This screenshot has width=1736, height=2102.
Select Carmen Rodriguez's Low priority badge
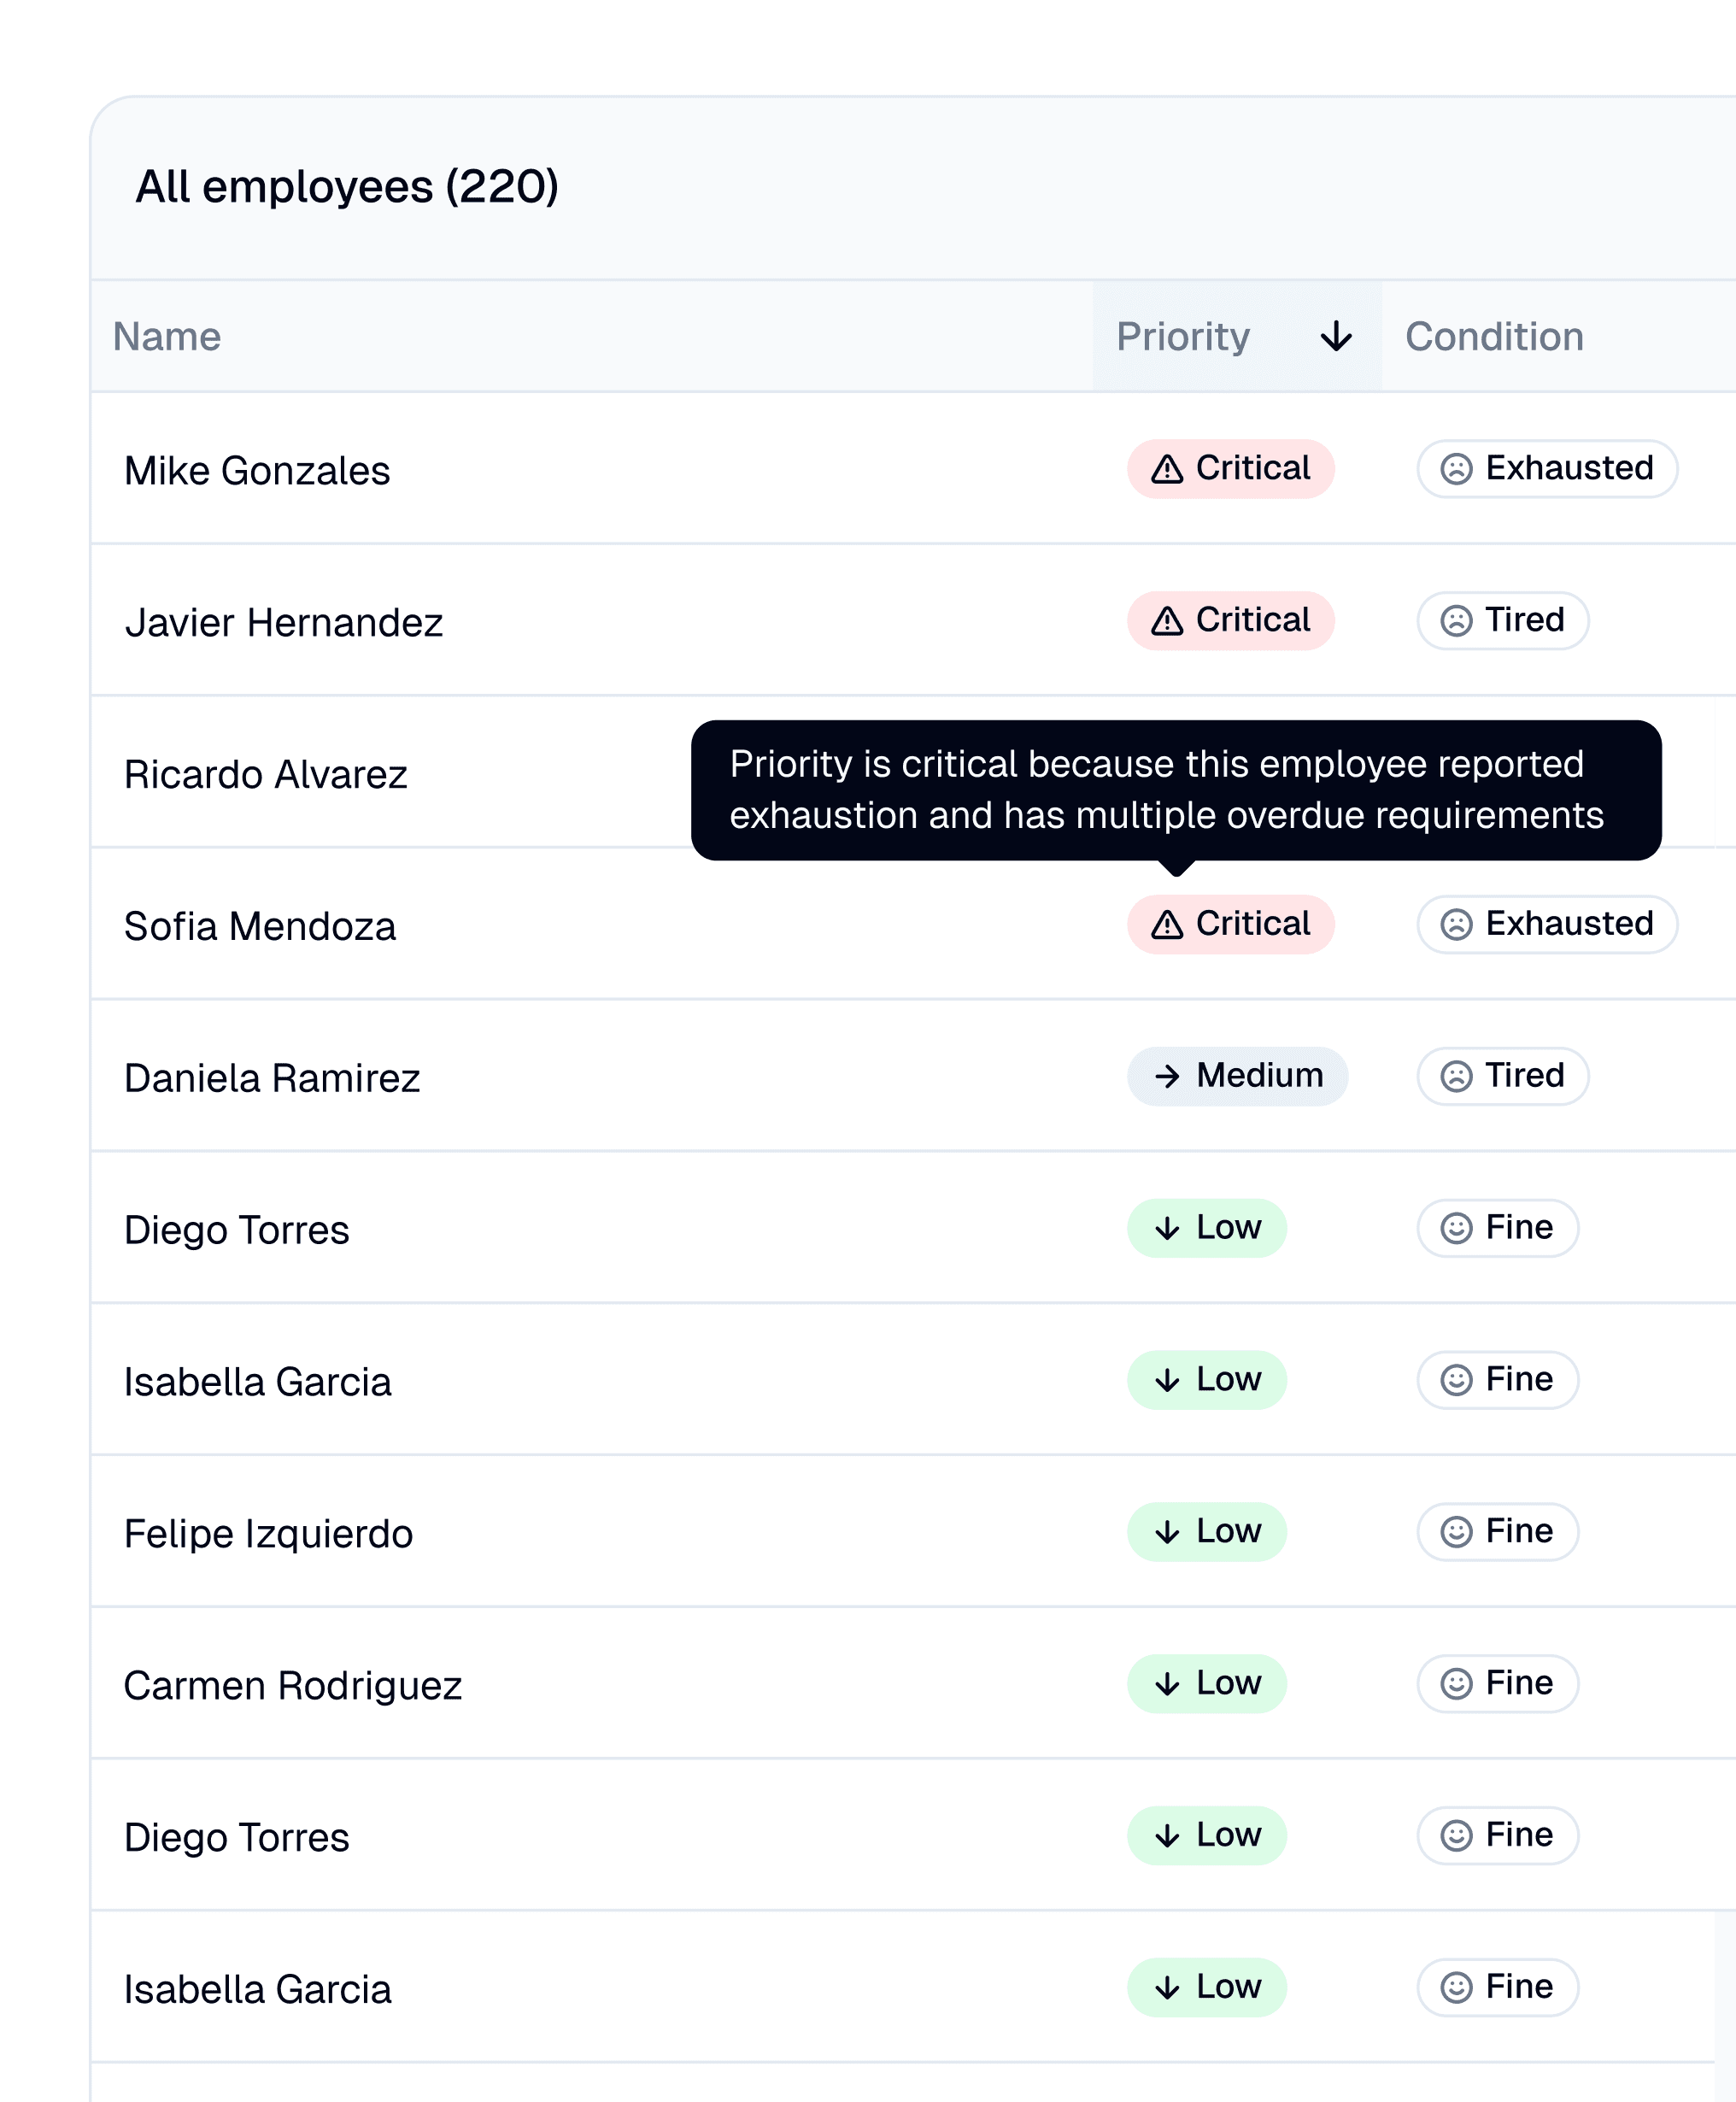pyautogui.click(x=1207, y=1684)
